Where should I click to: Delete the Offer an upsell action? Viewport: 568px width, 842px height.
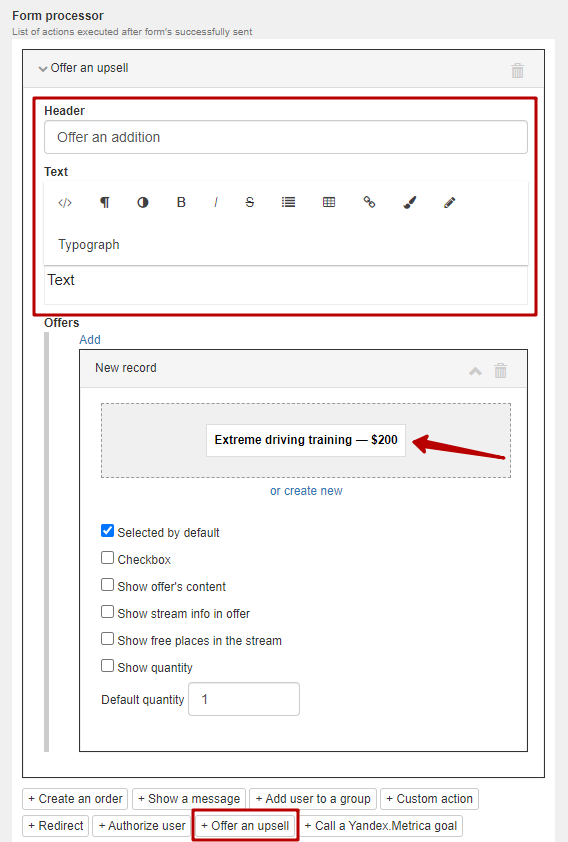pyautogui.click(x=518, y=70)
